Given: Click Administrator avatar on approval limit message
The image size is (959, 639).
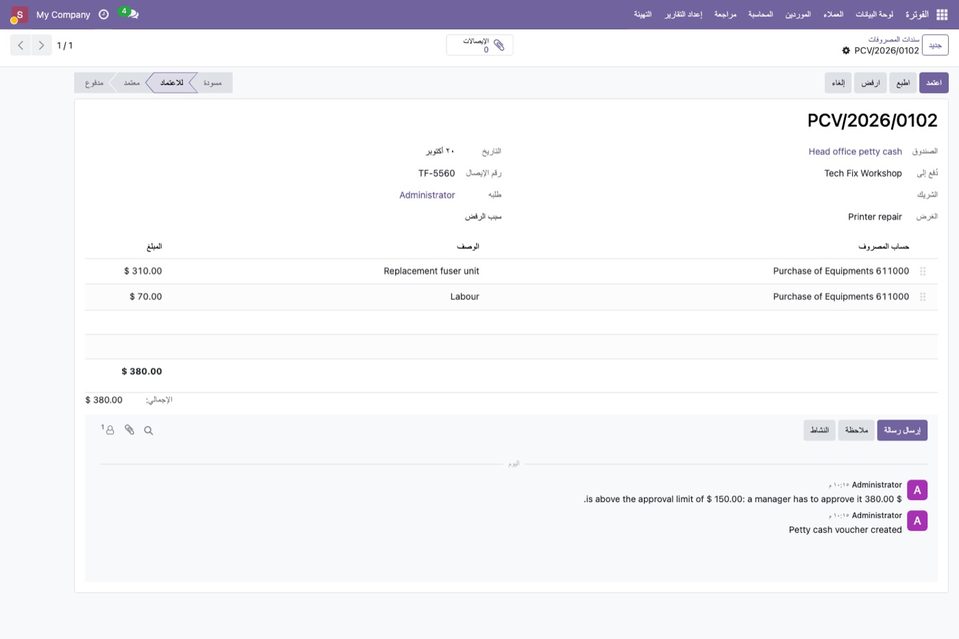Looking at the screenshot, I should pyautogui.click(x=917, y=490).
